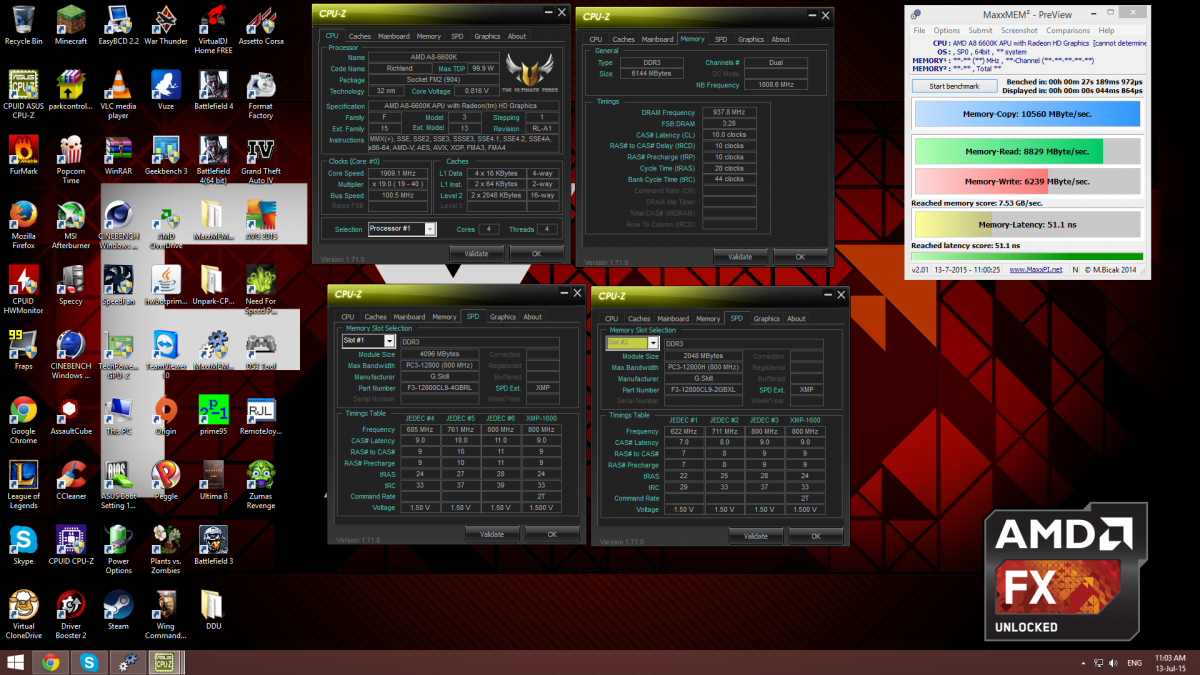1200x675 pixels.
Task: Expand the Processor #1 selection dropdown
Action: pos(431,229)
